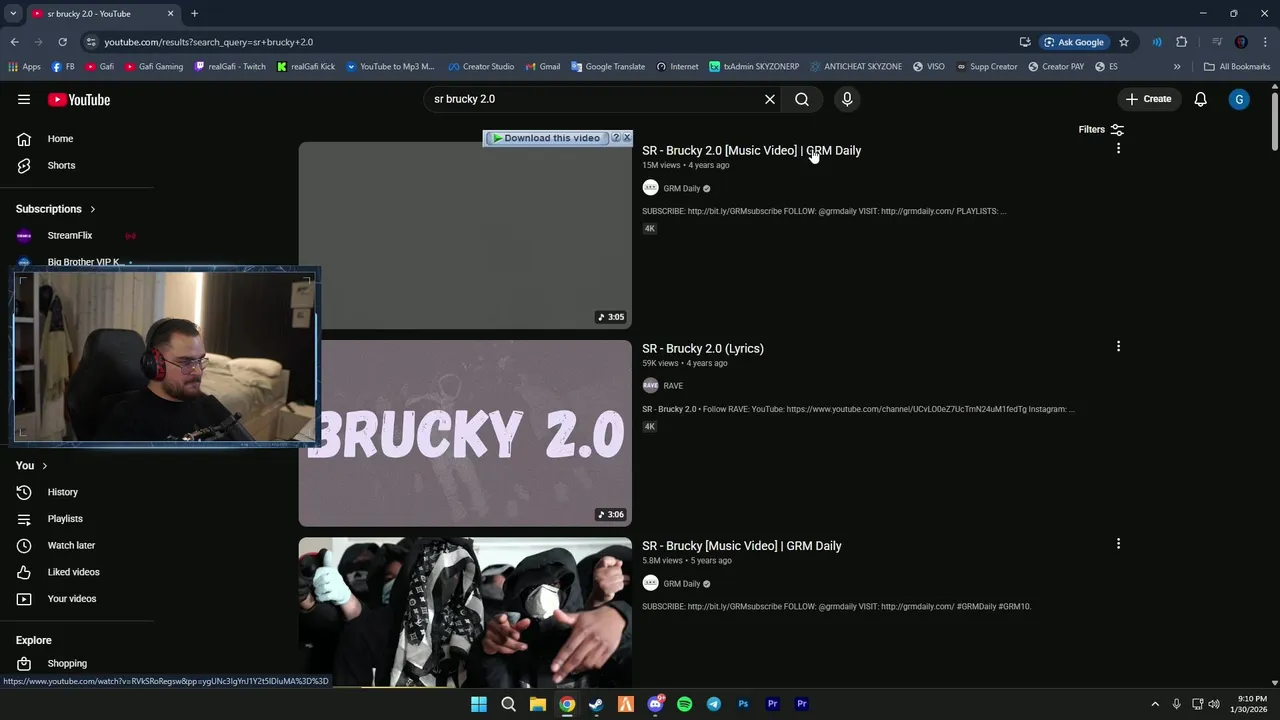Show more bookmarks with the chevron
The width and height of the screenshot is (1280, 720).
(x=1177, y=67)
